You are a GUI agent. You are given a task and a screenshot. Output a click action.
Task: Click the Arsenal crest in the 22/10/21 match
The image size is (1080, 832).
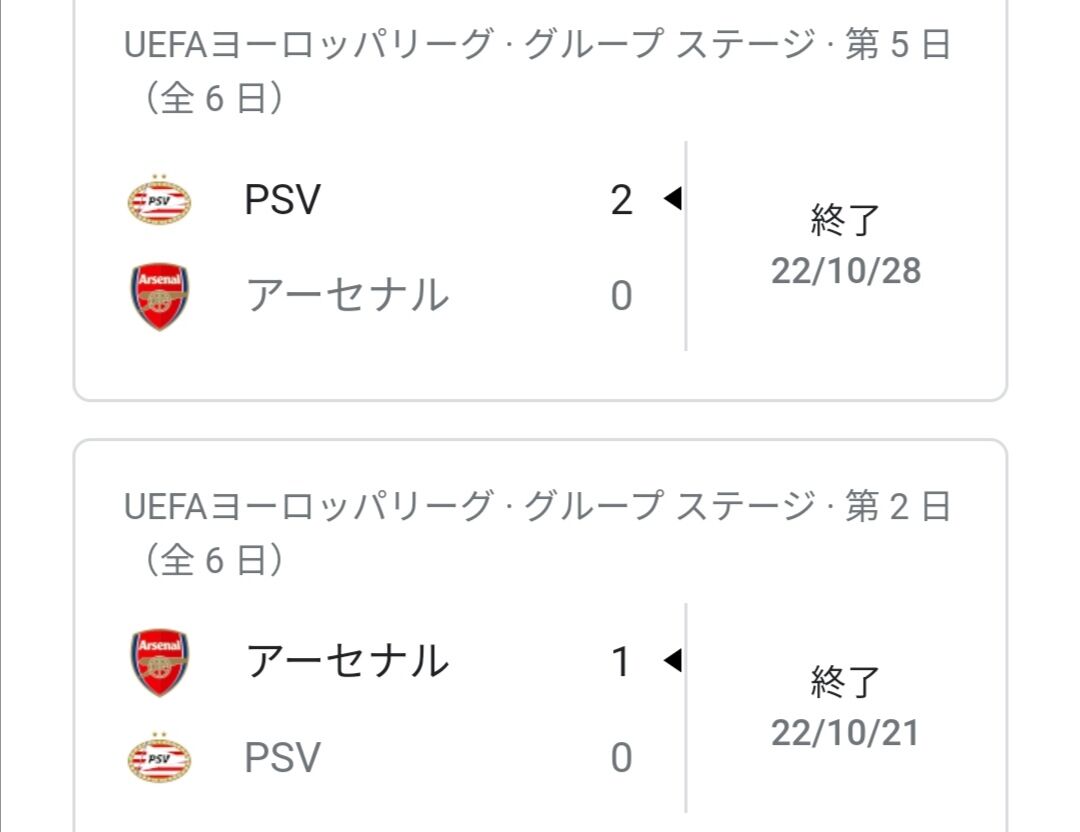(159, 662)
